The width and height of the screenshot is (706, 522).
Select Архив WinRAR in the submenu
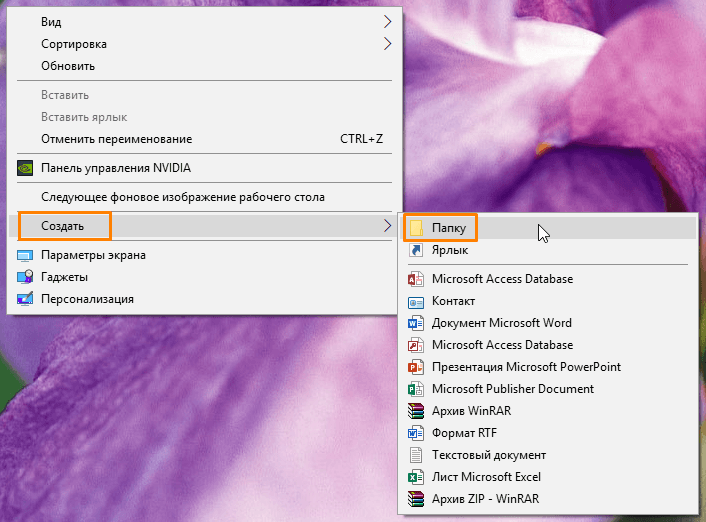pyautogui.click(x=548, y=411)
